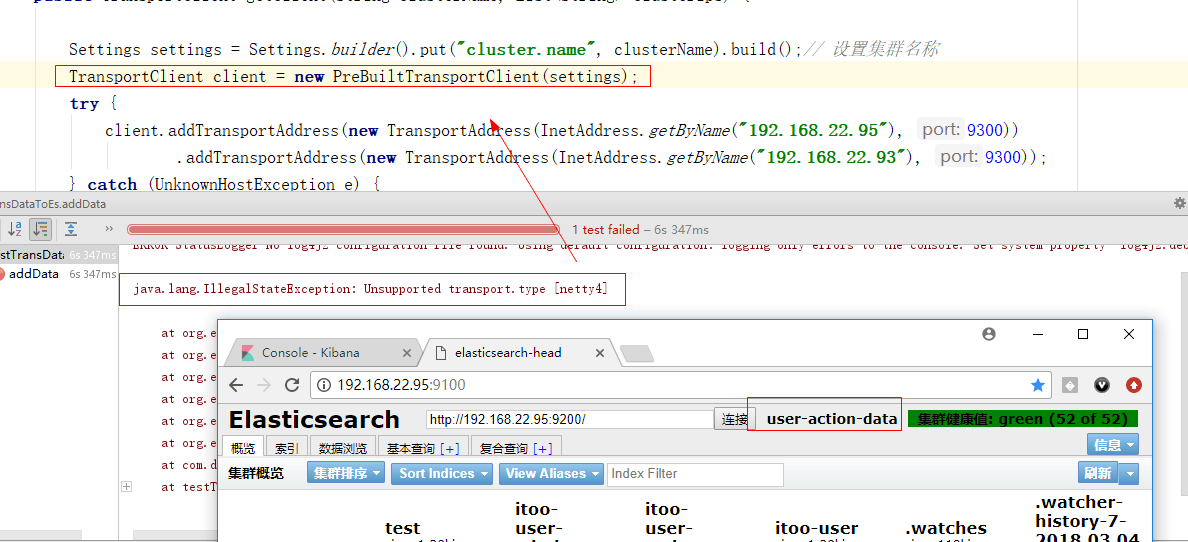Click the 'itoo-user' index header
Screen dimensions: 1188x542
click(x=817, y=528)
